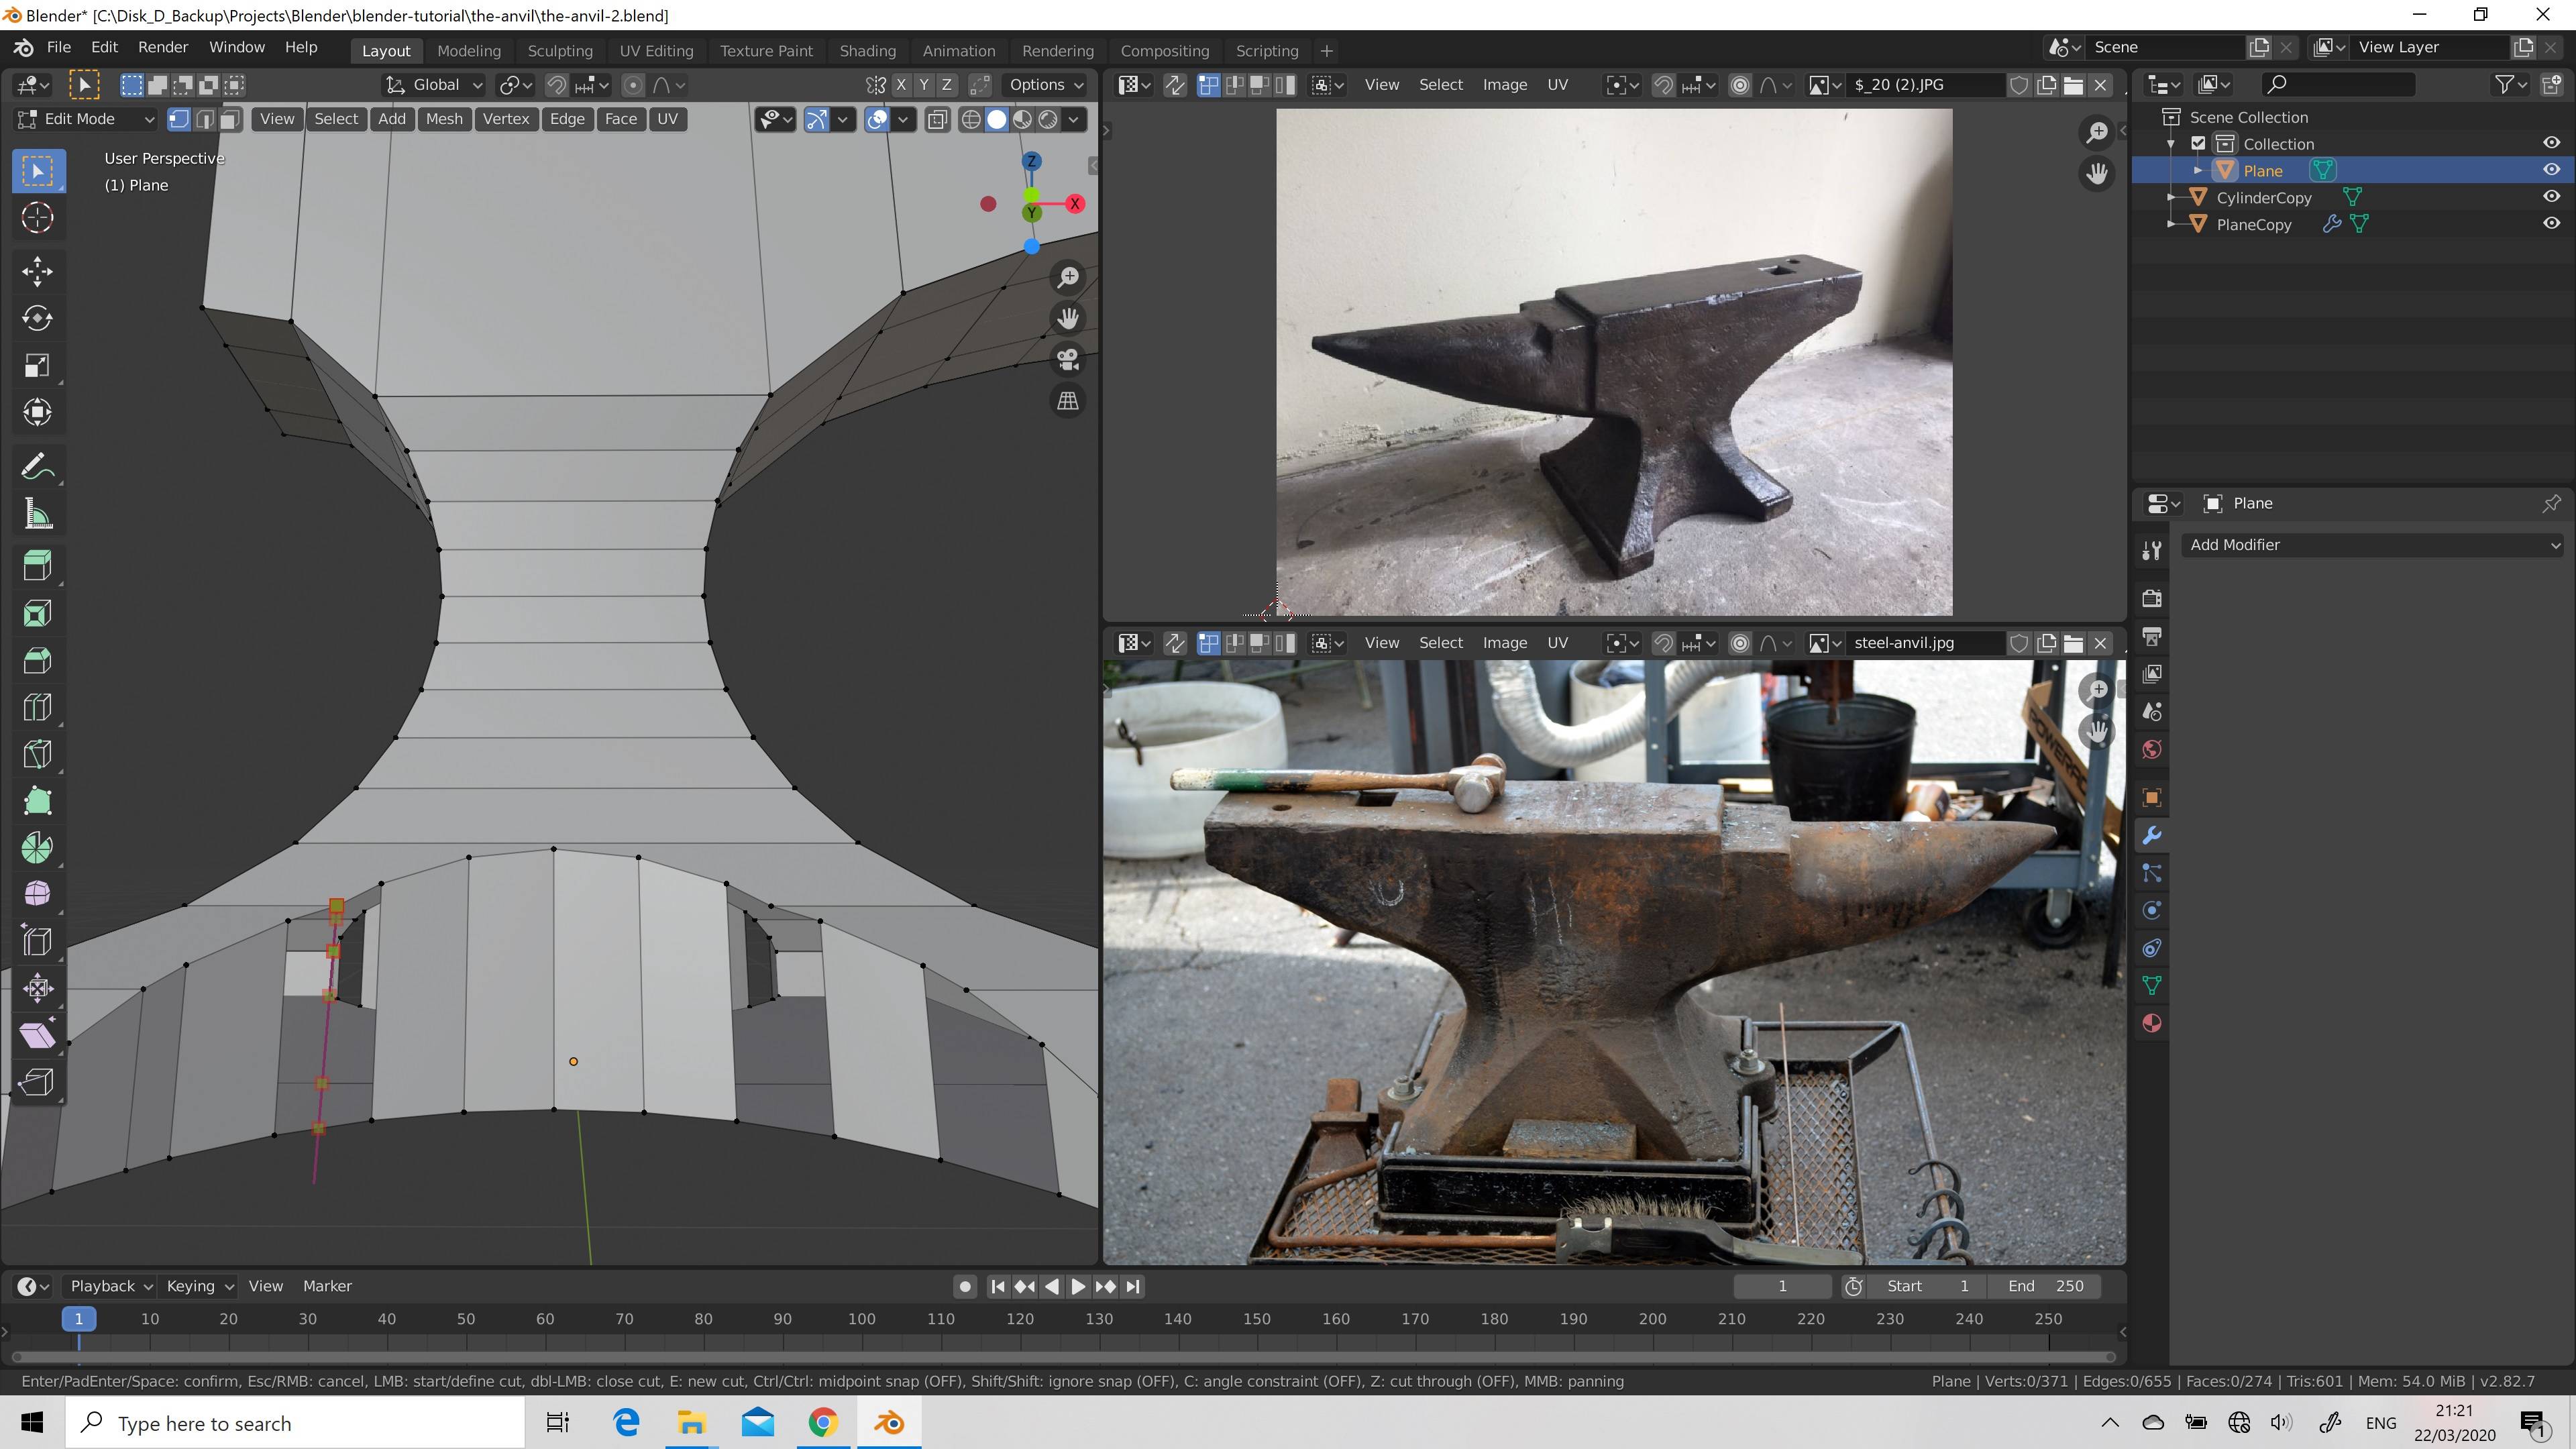Screen dimensions: 2576x1449
Task: Select the Annotate tool
Action: pyautogui.click(x=37, y=465)
